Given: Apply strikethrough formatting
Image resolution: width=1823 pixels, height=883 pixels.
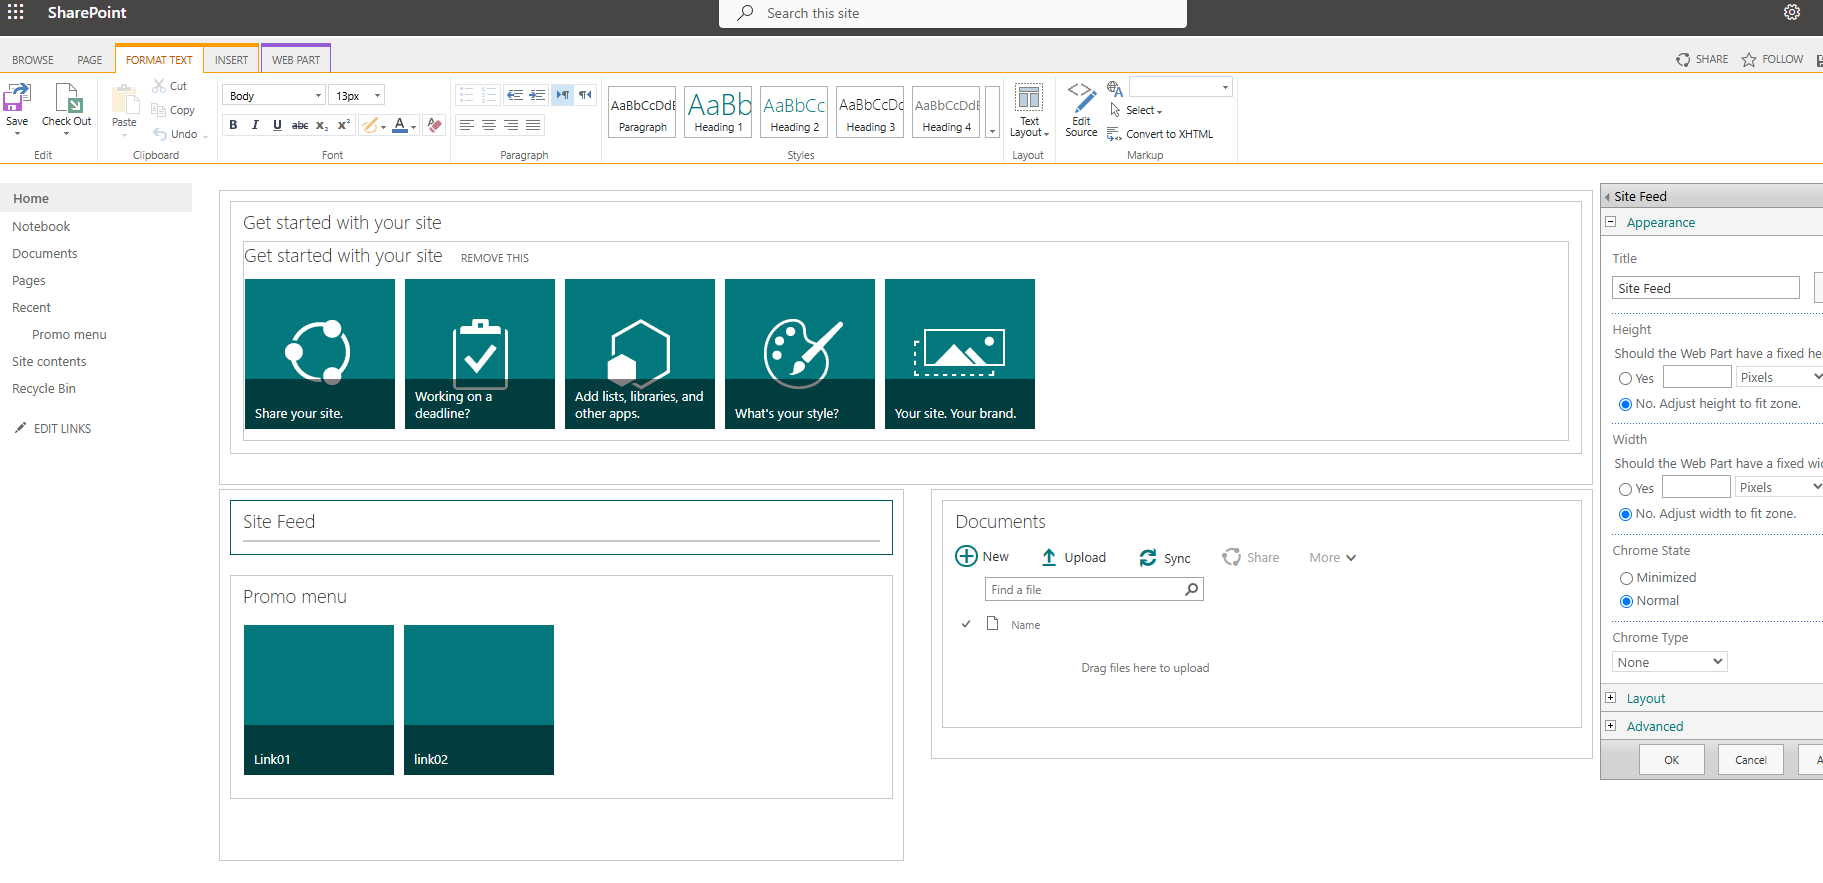Looking at the screenshot, I should coord(299,125).
